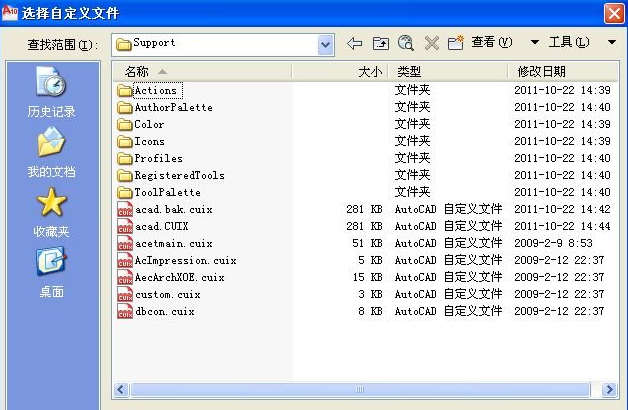This screenshot has height=410, width=628.
Task: Open the 查看(V) view menu
Action: click(492, 42)
